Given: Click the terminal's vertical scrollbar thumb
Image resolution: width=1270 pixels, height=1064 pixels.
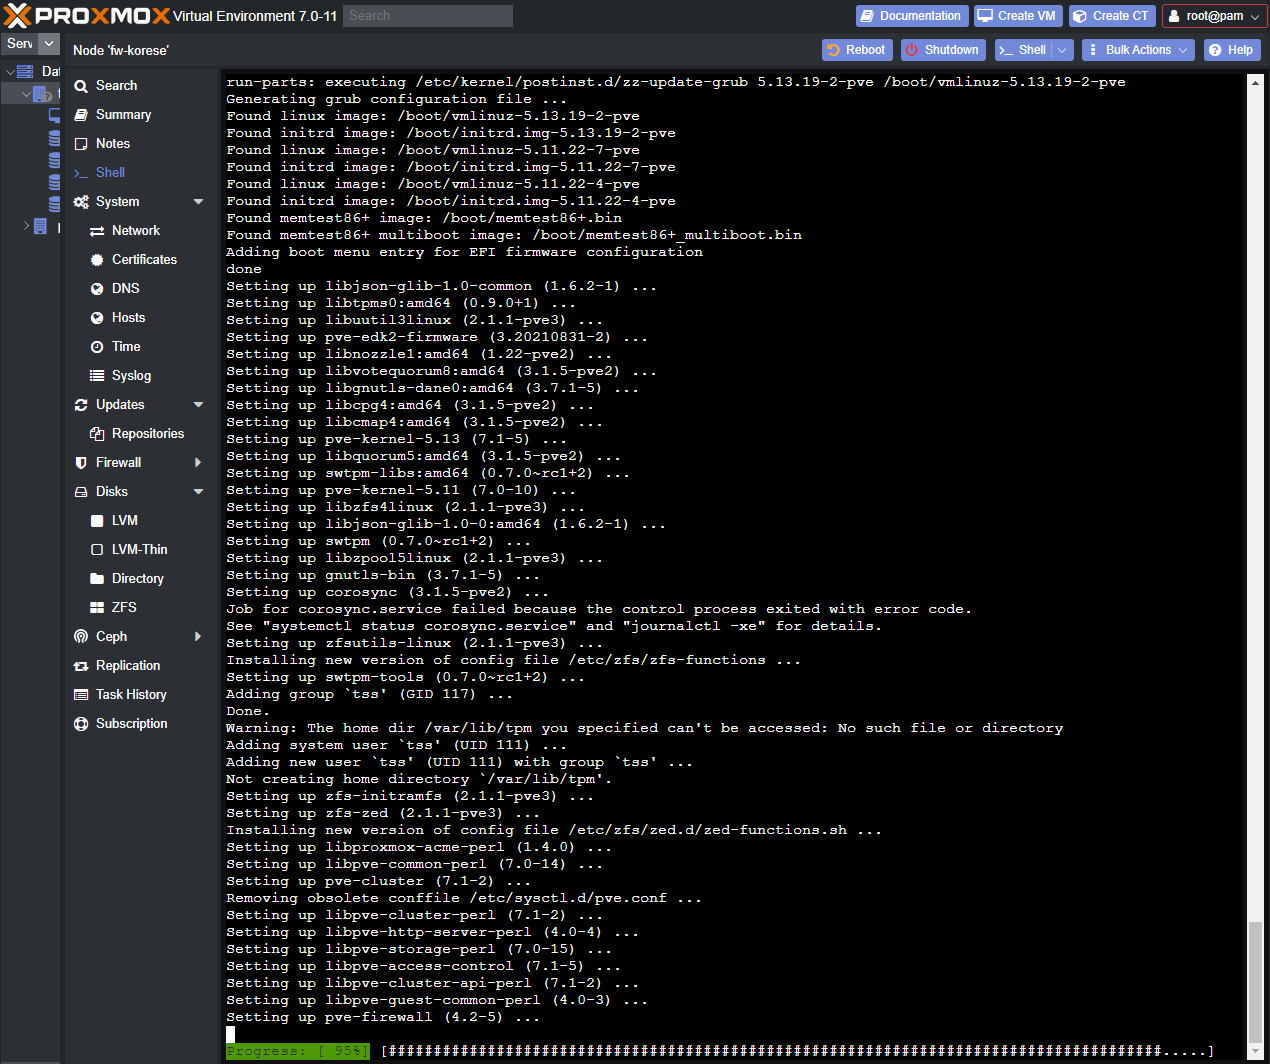Looking at the screenshot, I should click(x=1255, y=982).
